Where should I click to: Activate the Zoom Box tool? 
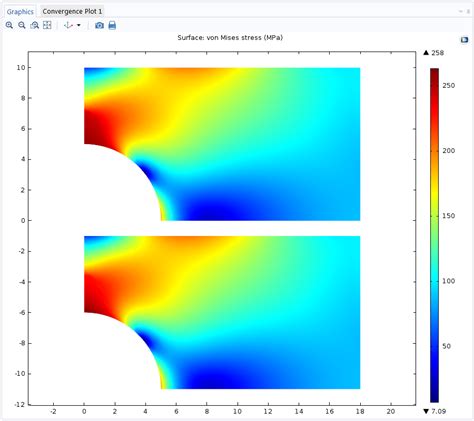click(x=34, y=25)
